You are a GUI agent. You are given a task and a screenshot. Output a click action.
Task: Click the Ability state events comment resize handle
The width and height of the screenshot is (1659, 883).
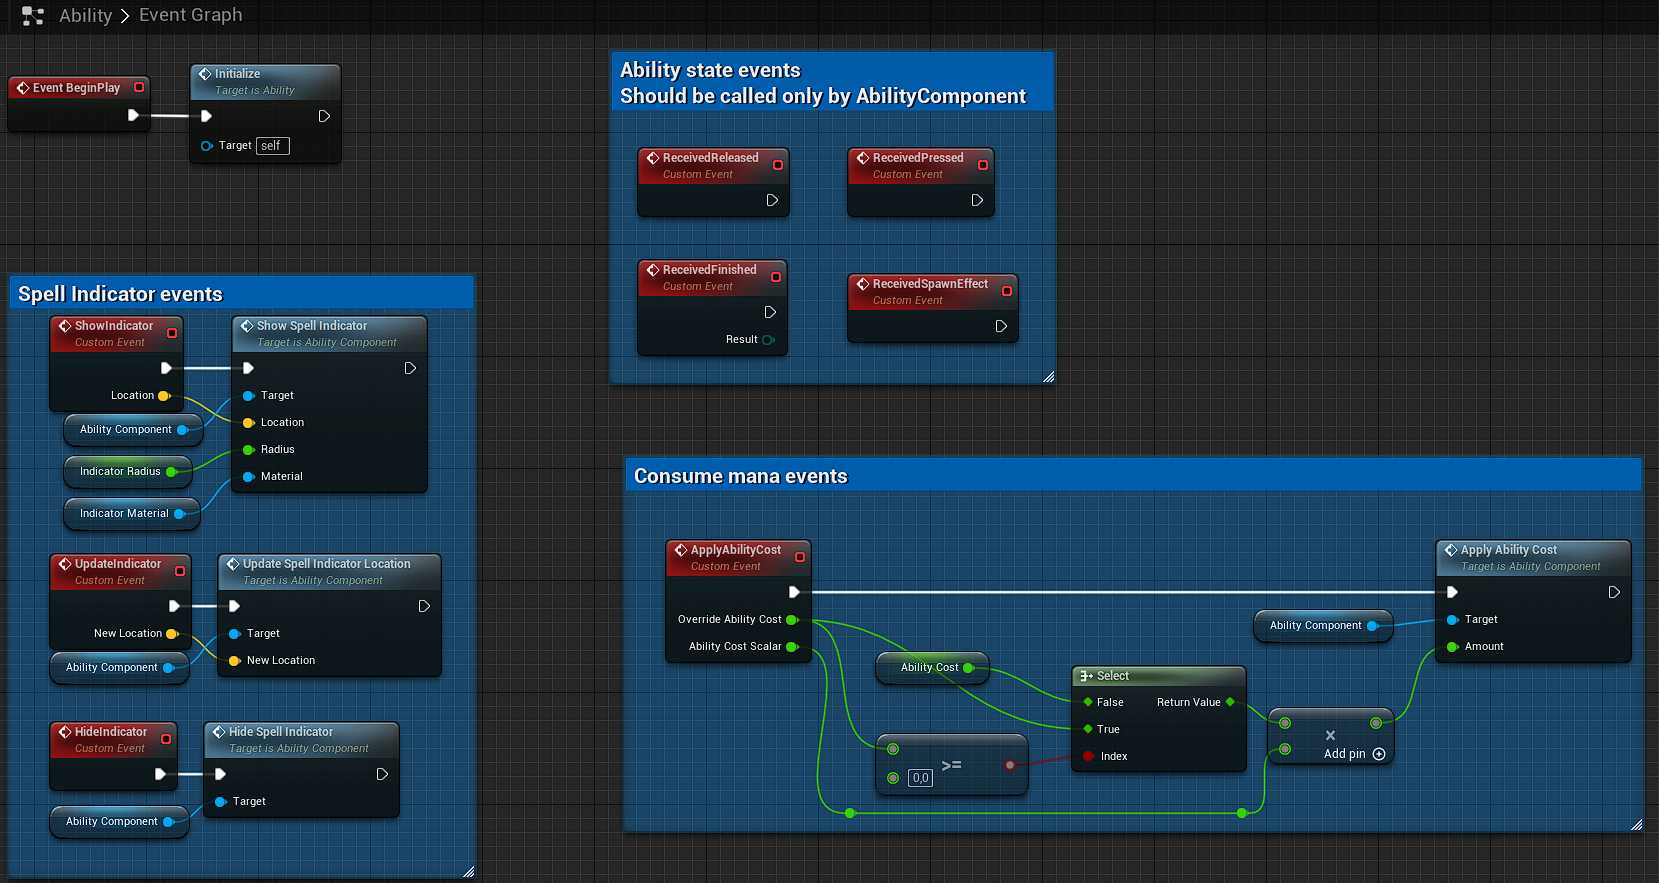pyautogui.click(x=1048, y=377)
